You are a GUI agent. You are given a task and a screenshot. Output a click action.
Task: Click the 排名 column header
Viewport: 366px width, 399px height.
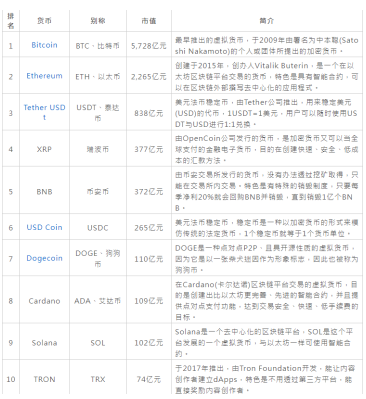pos(11,21)
